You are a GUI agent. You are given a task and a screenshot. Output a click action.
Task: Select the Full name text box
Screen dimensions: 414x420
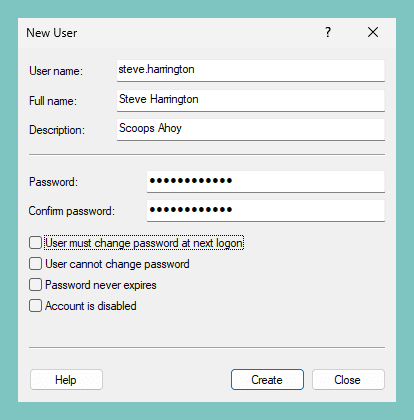[x=251, y=100]
